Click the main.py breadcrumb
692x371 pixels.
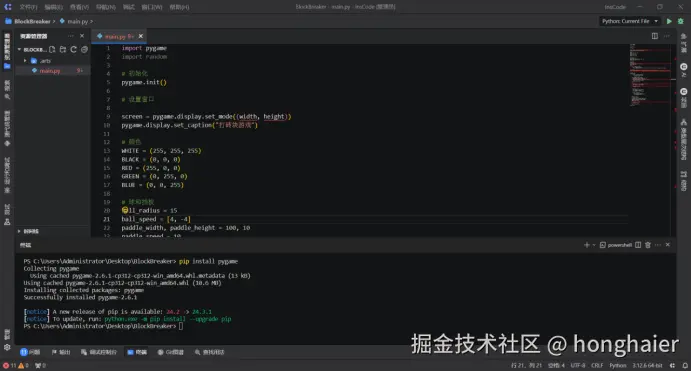77,21
